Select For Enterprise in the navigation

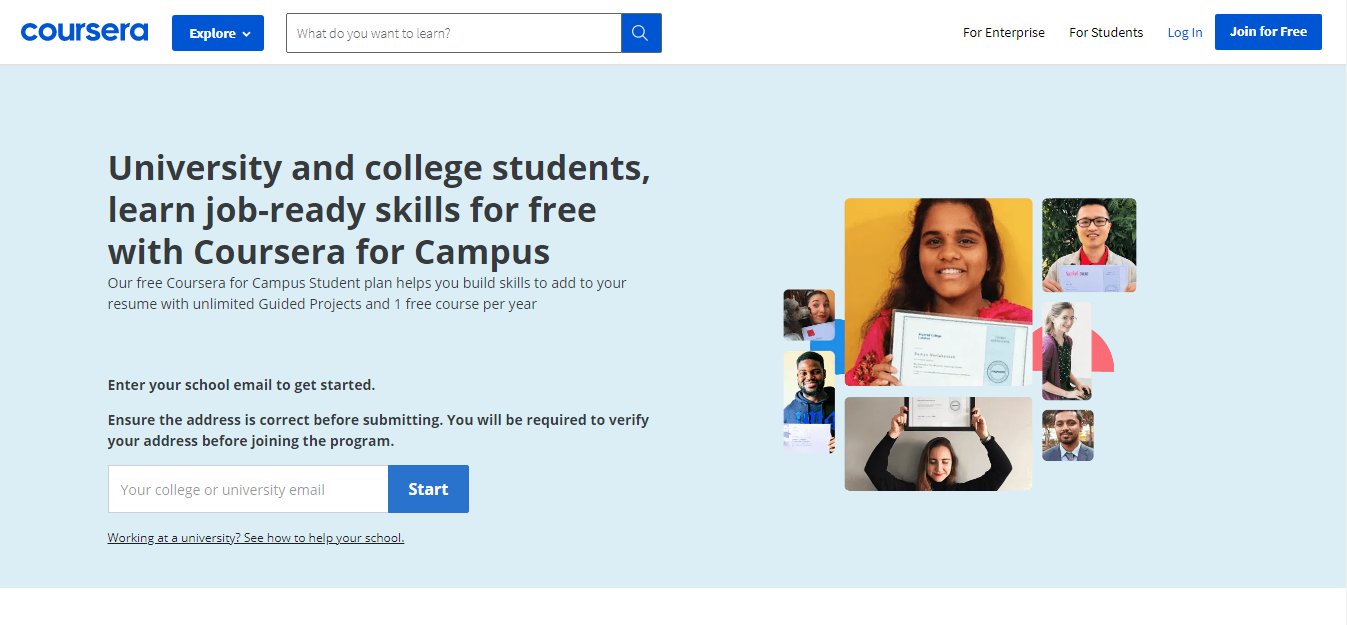[1003, 32]
